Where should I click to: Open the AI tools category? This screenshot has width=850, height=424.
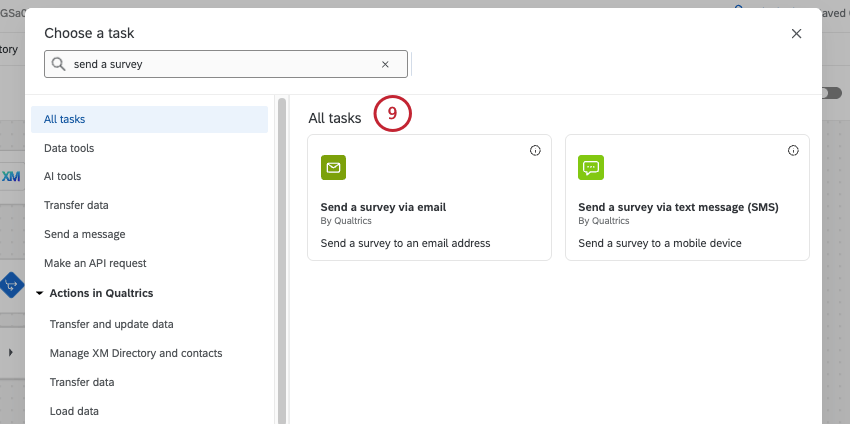[x=63, y=176]
